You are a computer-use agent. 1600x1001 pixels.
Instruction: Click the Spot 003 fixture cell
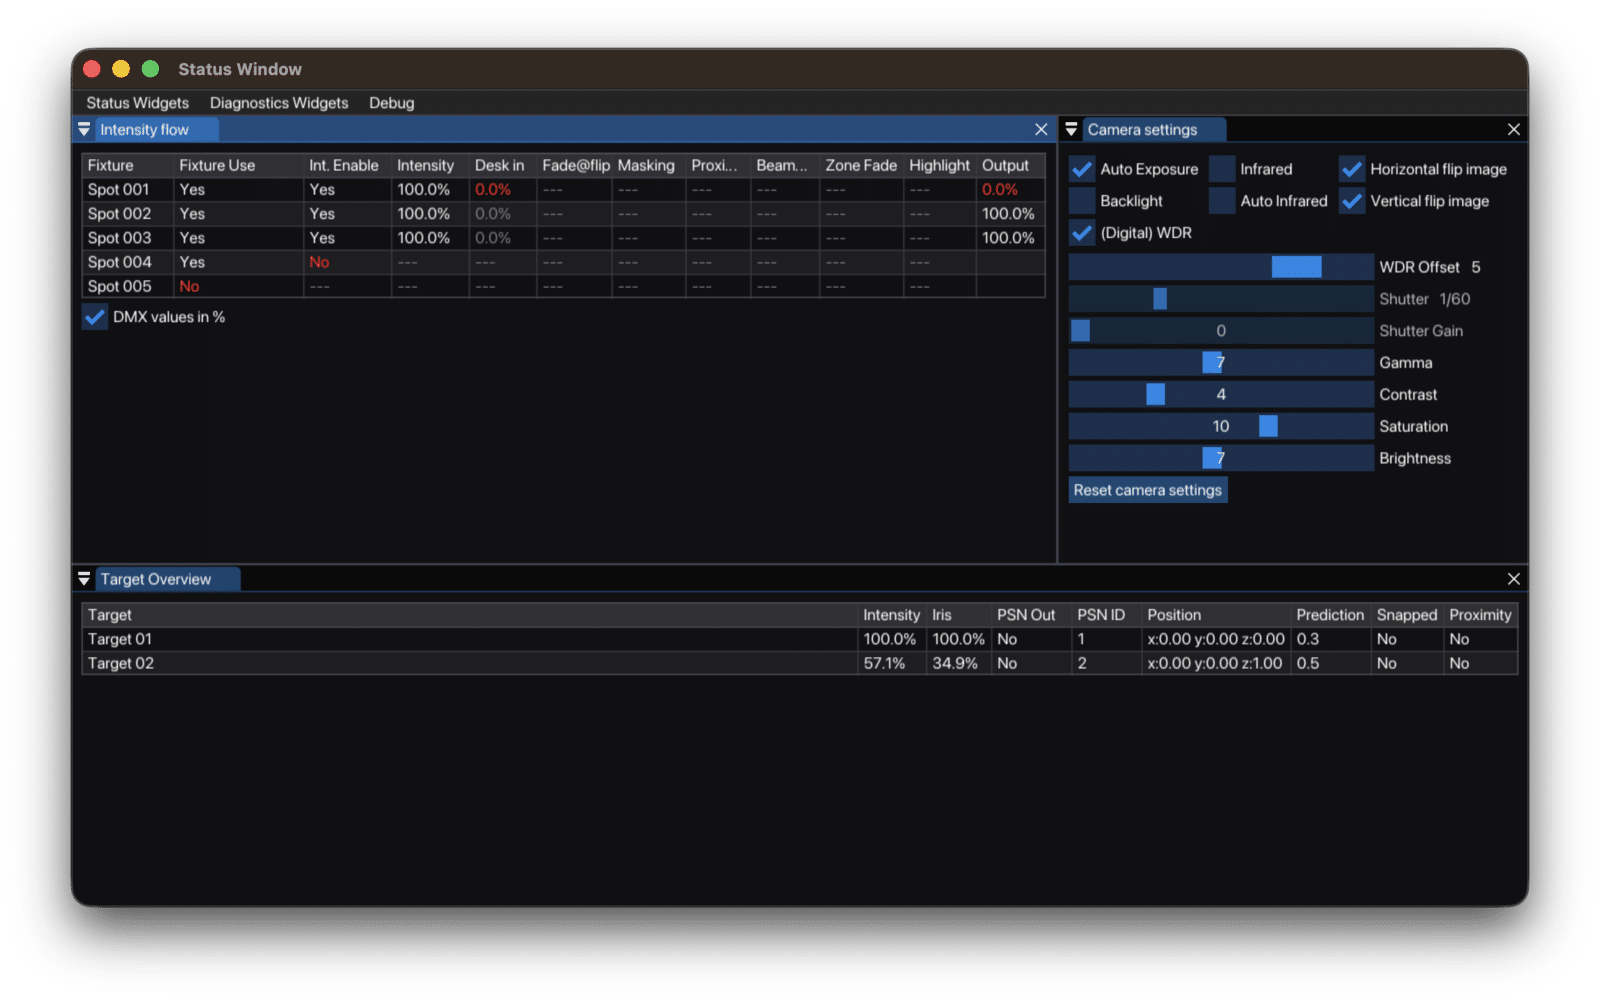pyautogui.click(x=127, y=238)
